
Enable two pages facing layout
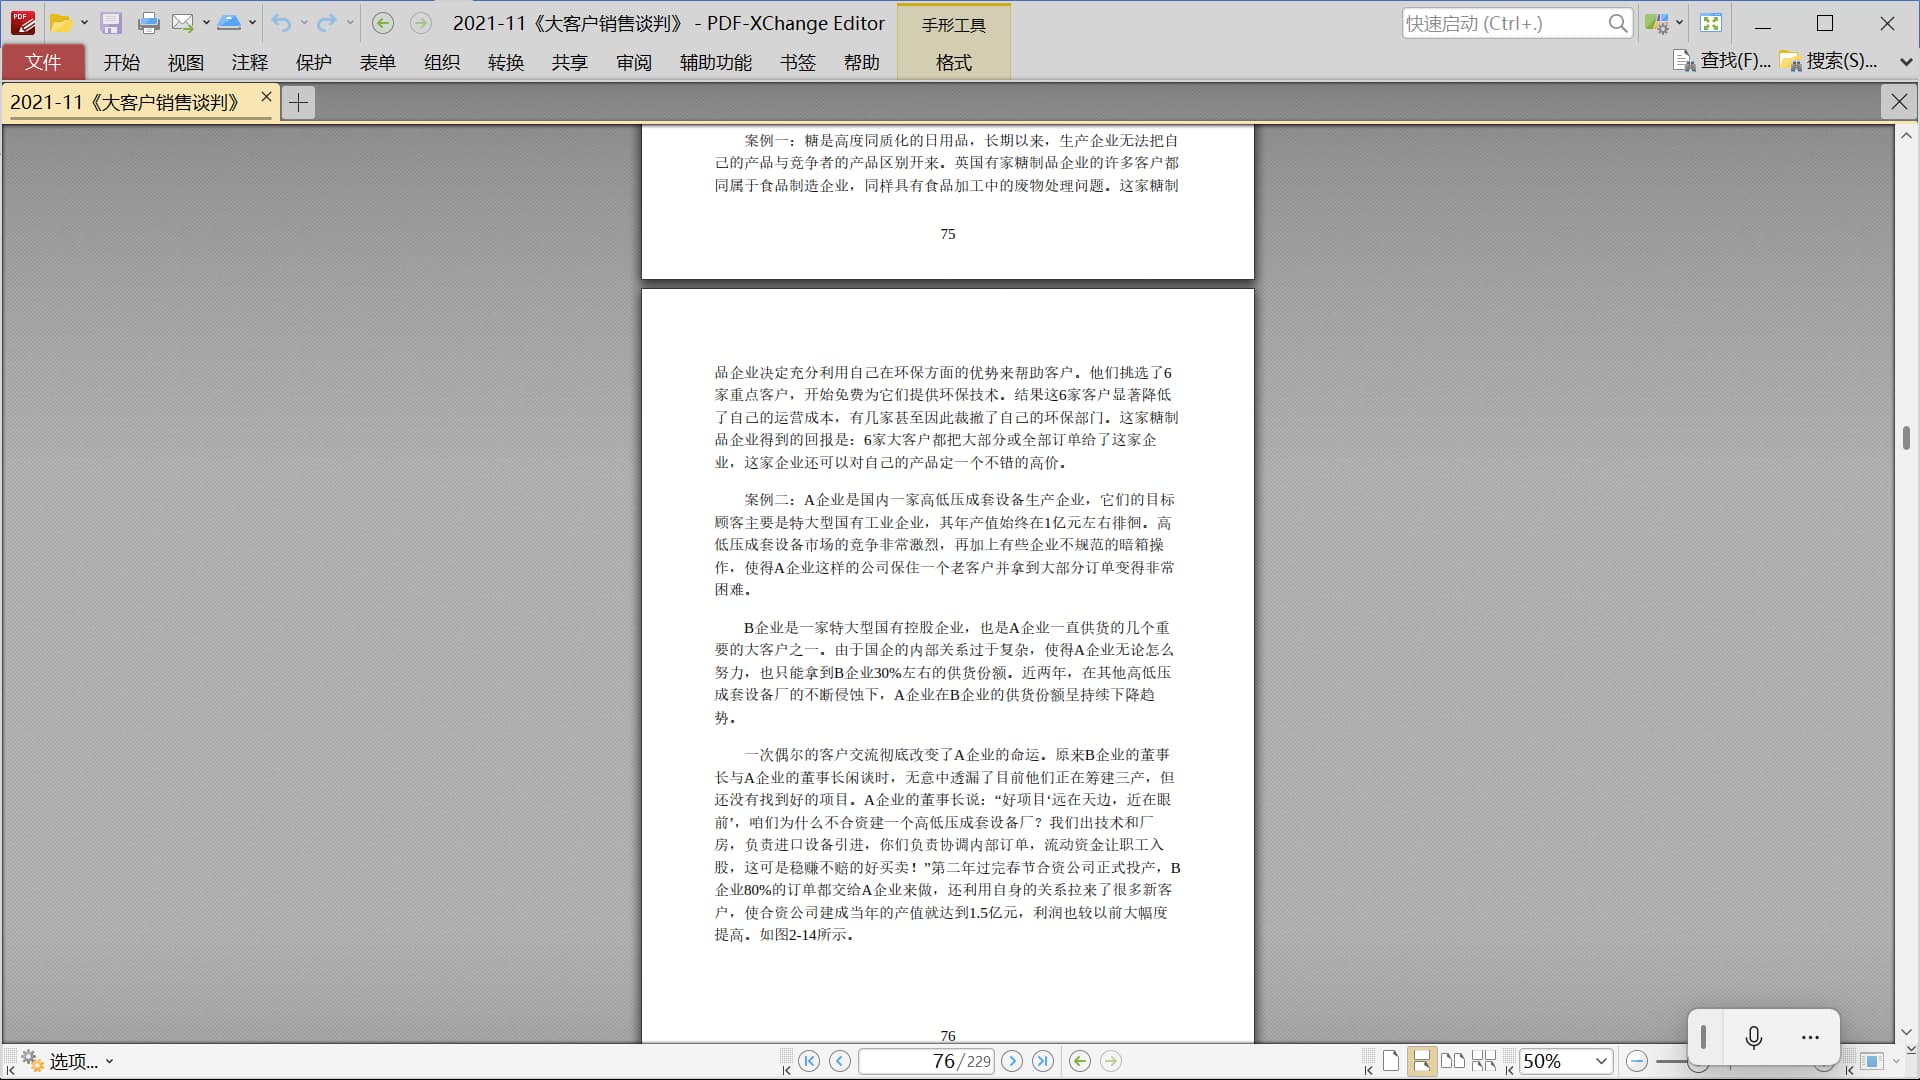1453,1061
